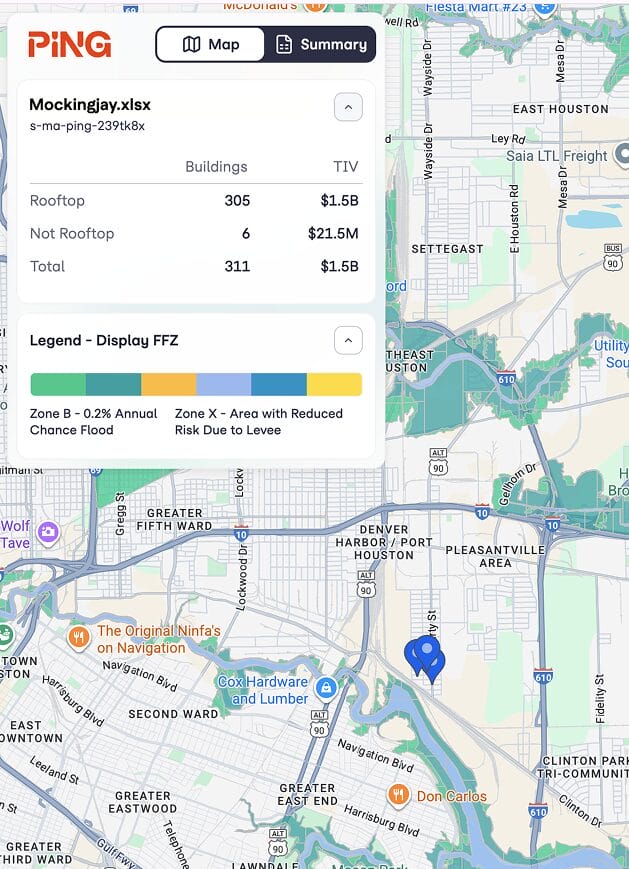Select the orange legend color swatch

[x=168, y=385]
